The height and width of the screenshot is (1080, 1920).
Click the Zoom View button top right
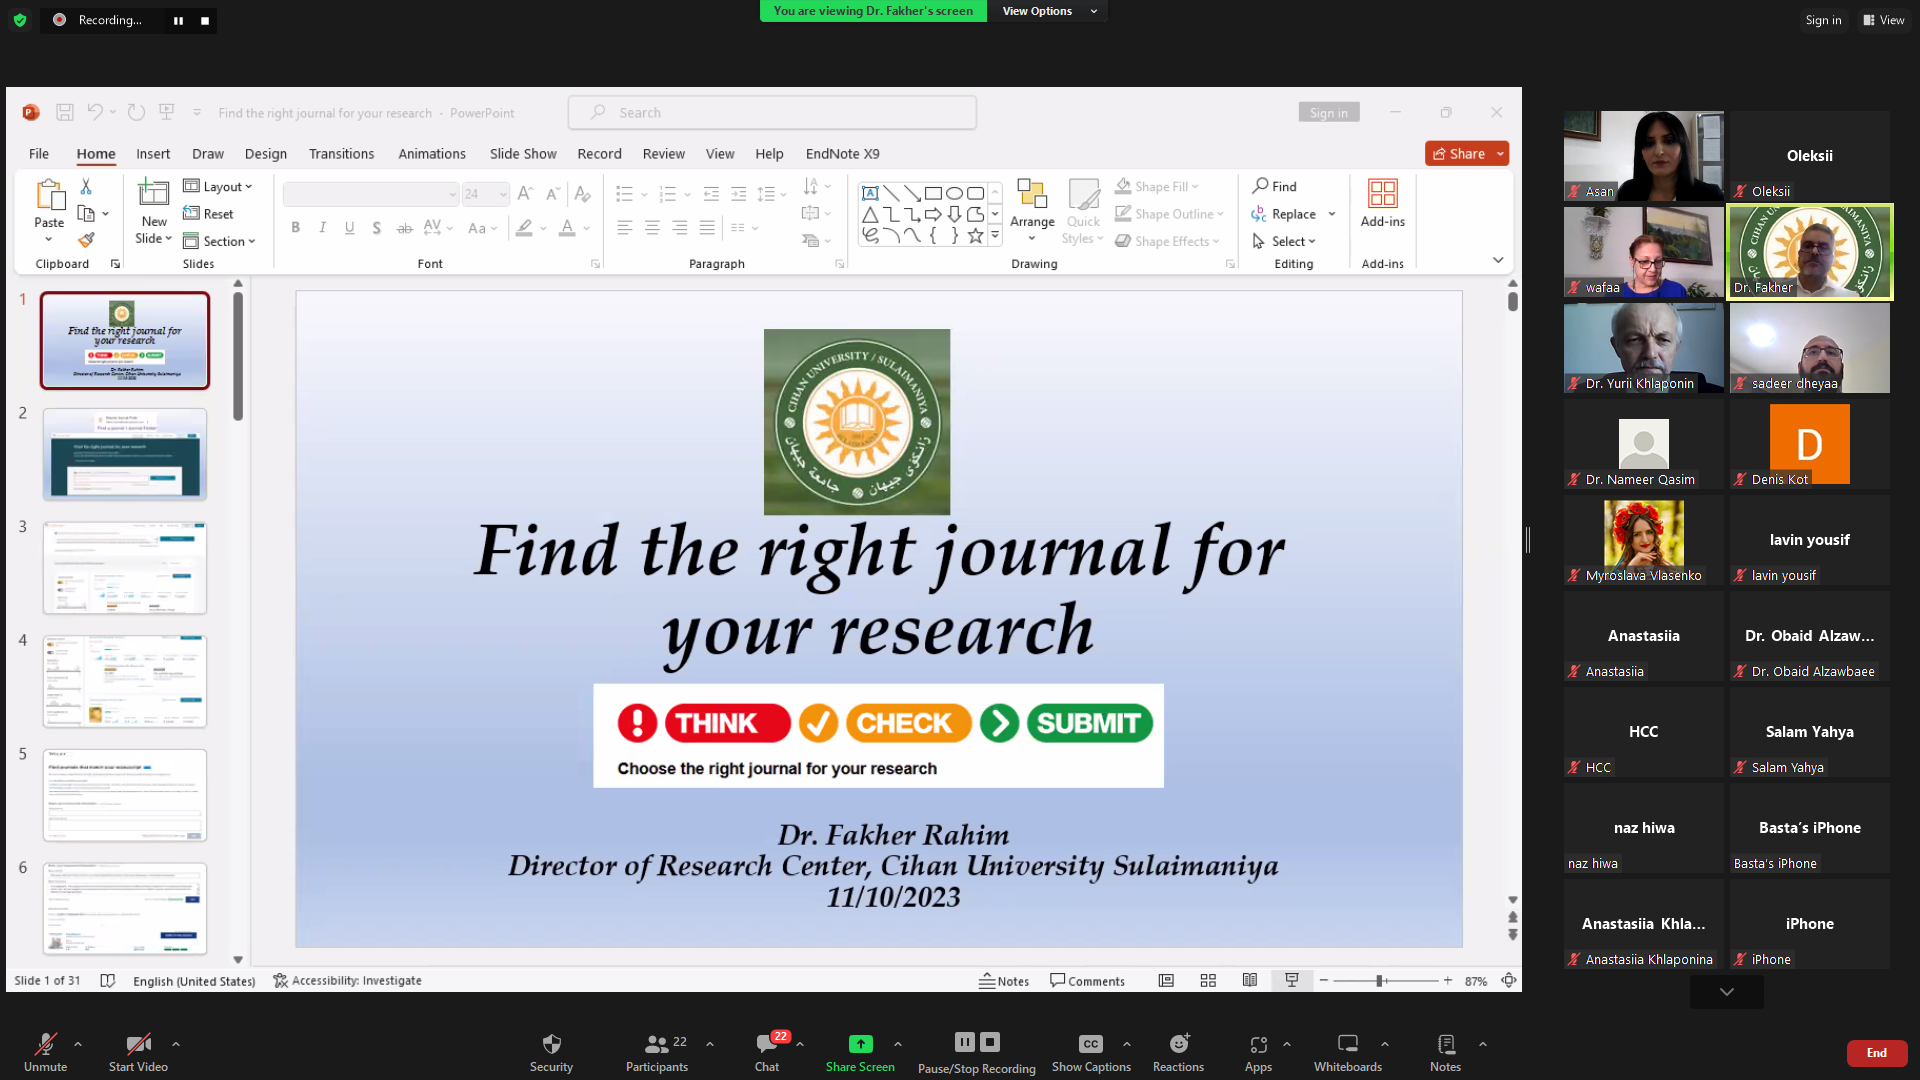pos(1883,20)
